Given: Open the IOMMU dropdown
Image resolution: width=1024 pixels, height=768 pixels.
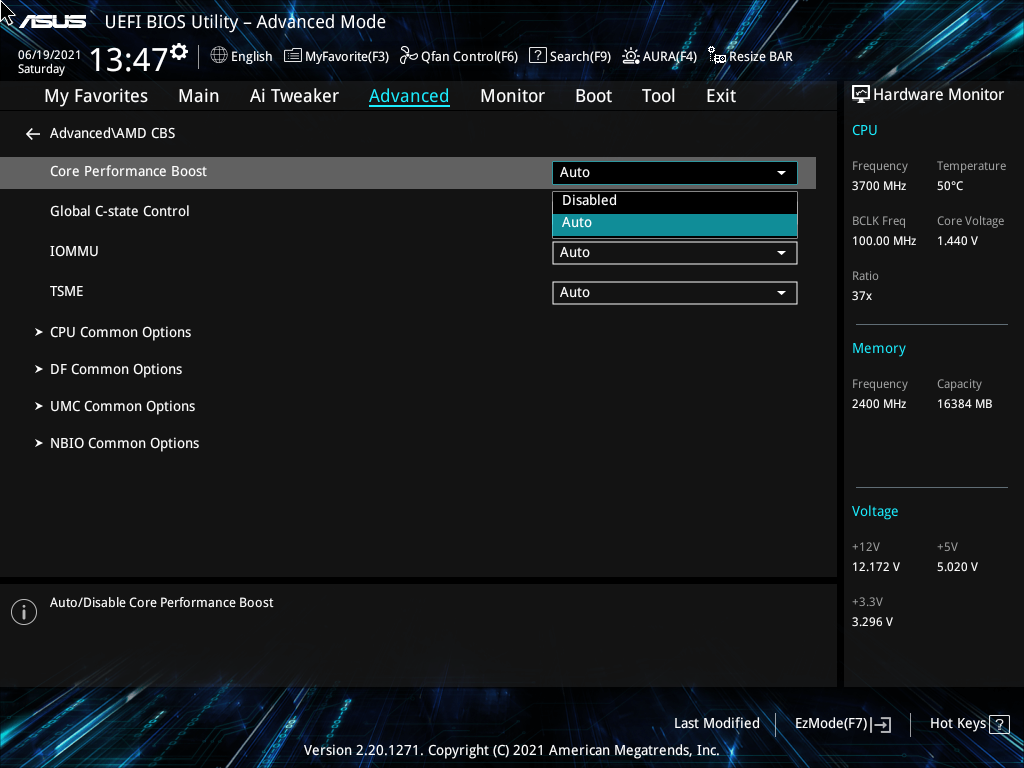Looking at the screenshot, I should [674, 252].
